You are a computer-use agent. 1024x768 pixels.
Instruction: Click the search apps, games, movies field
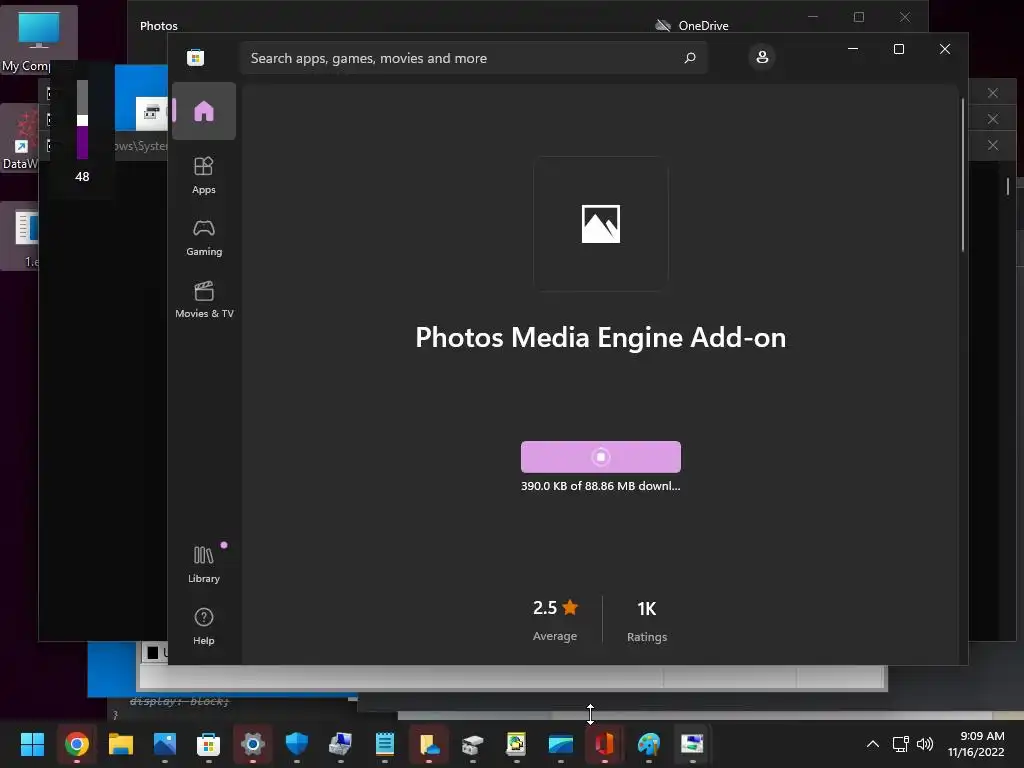click(473, 58)
